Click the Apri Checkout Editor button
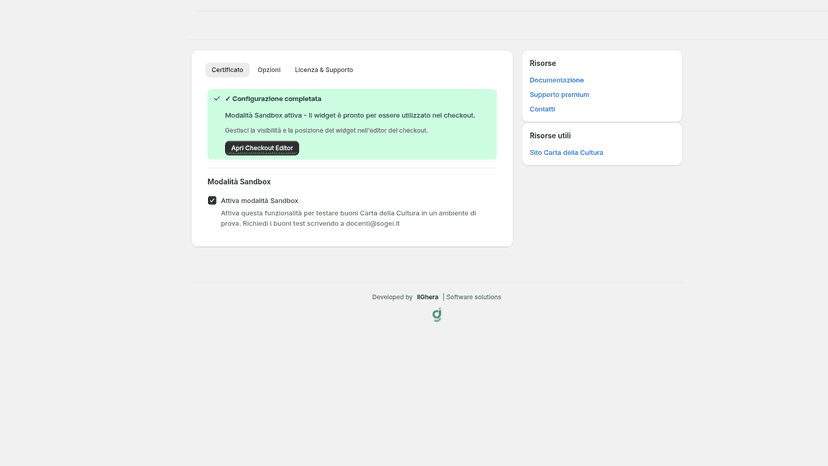The image size is (828, 466). (x=262, y=148)
